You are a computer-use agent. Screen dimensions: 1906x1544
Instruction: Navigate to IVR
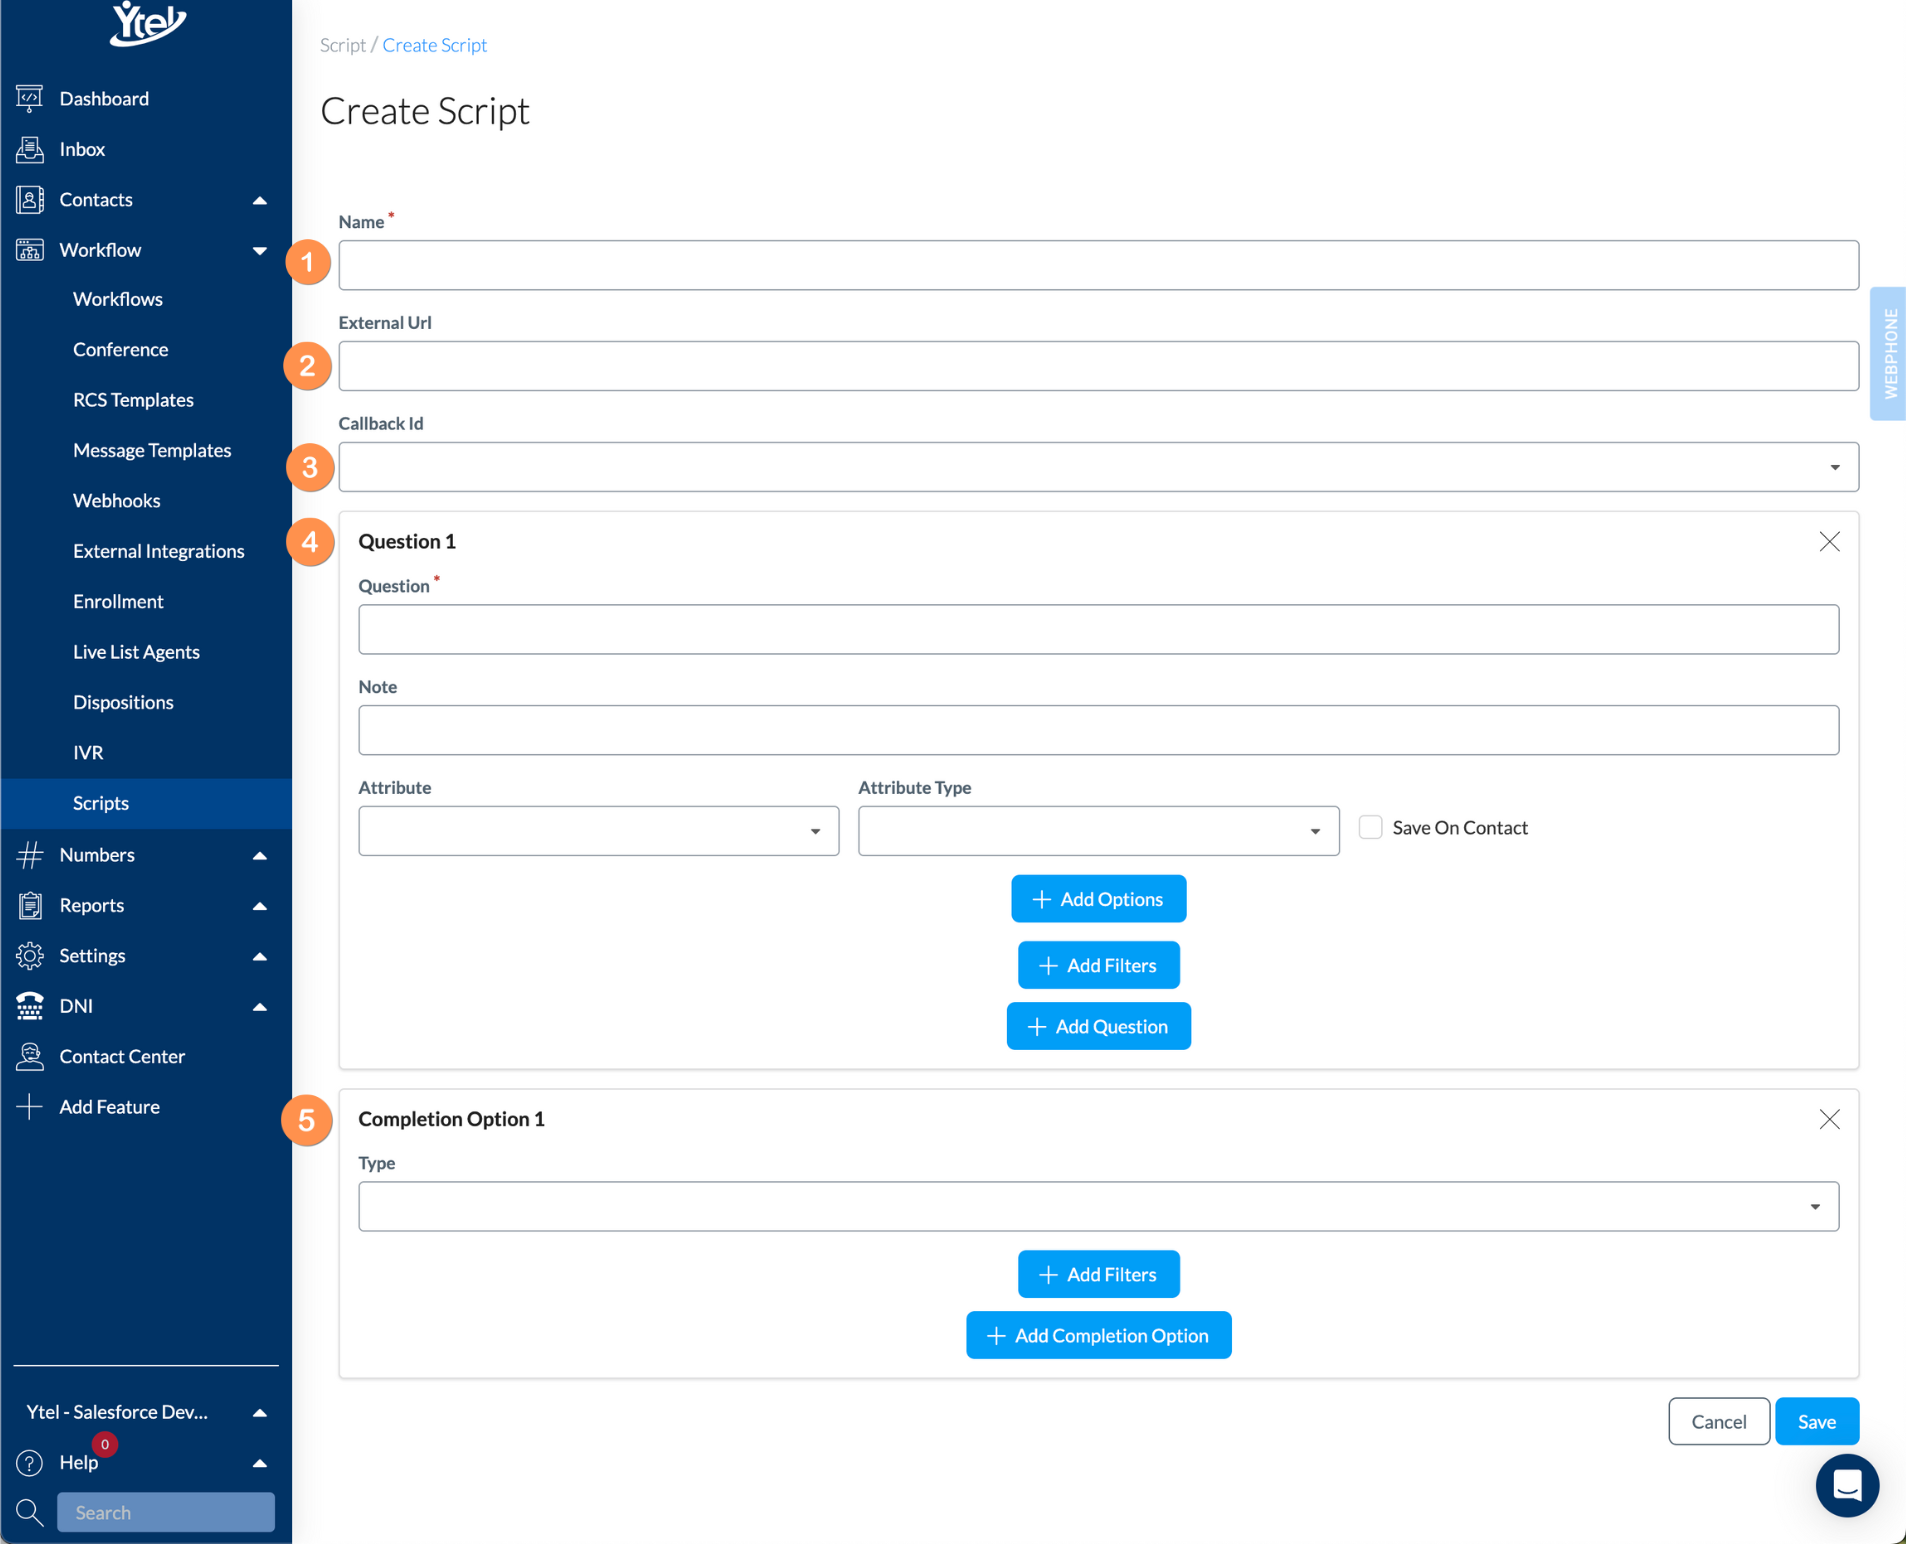point(88,752)
